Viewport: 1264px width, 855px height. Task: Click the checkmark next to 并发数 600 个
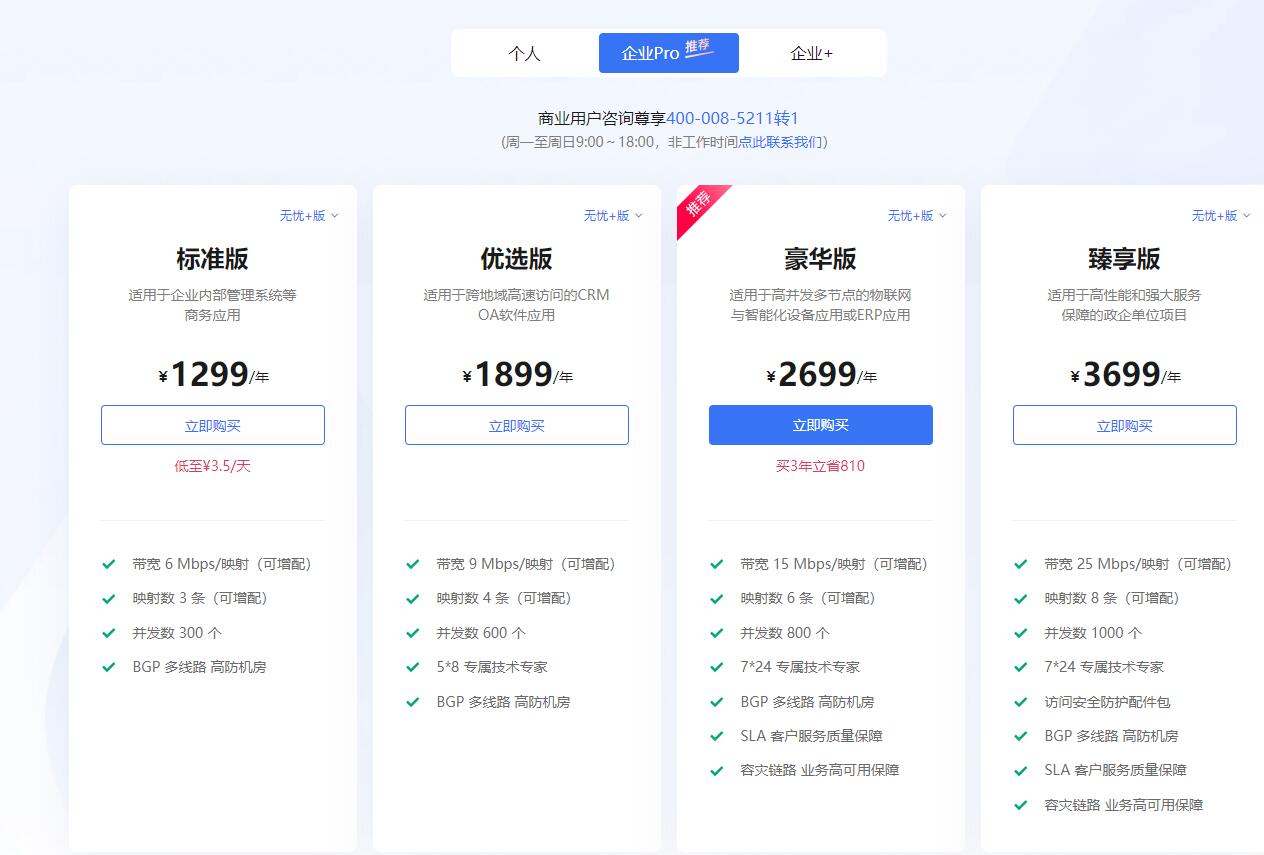[413, 633]
